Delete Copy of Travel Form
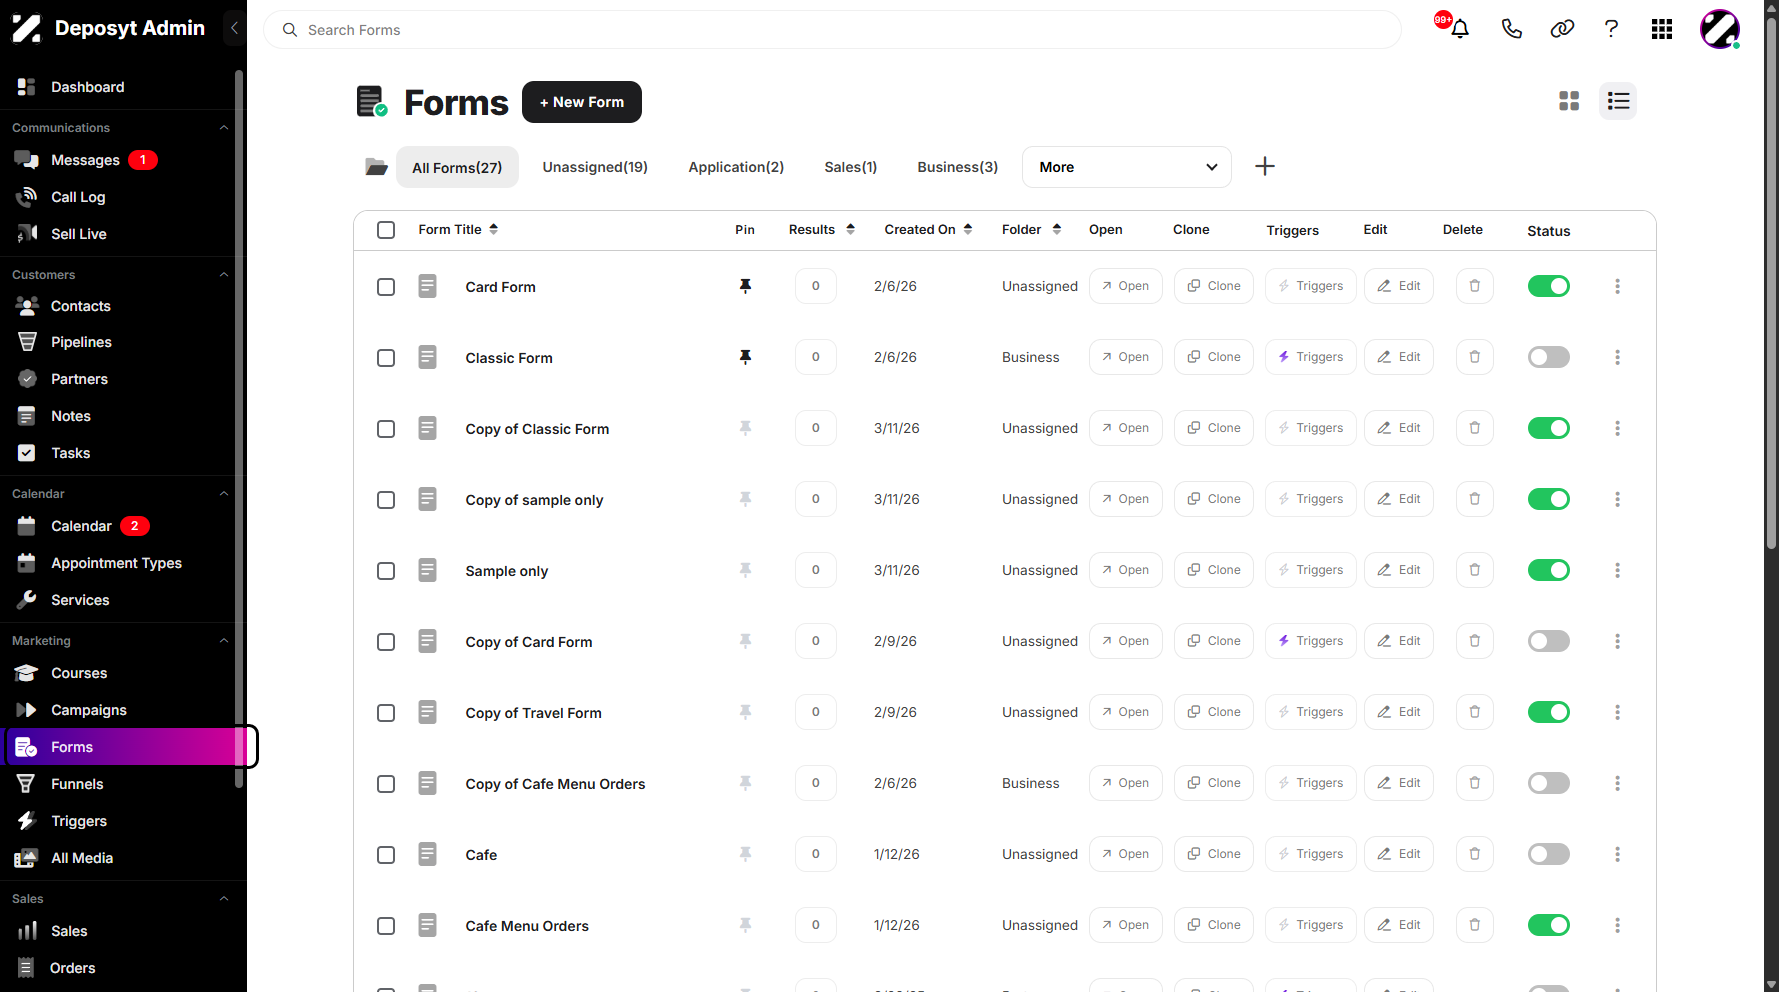 pyautogui.click(x=1474, y=712)
